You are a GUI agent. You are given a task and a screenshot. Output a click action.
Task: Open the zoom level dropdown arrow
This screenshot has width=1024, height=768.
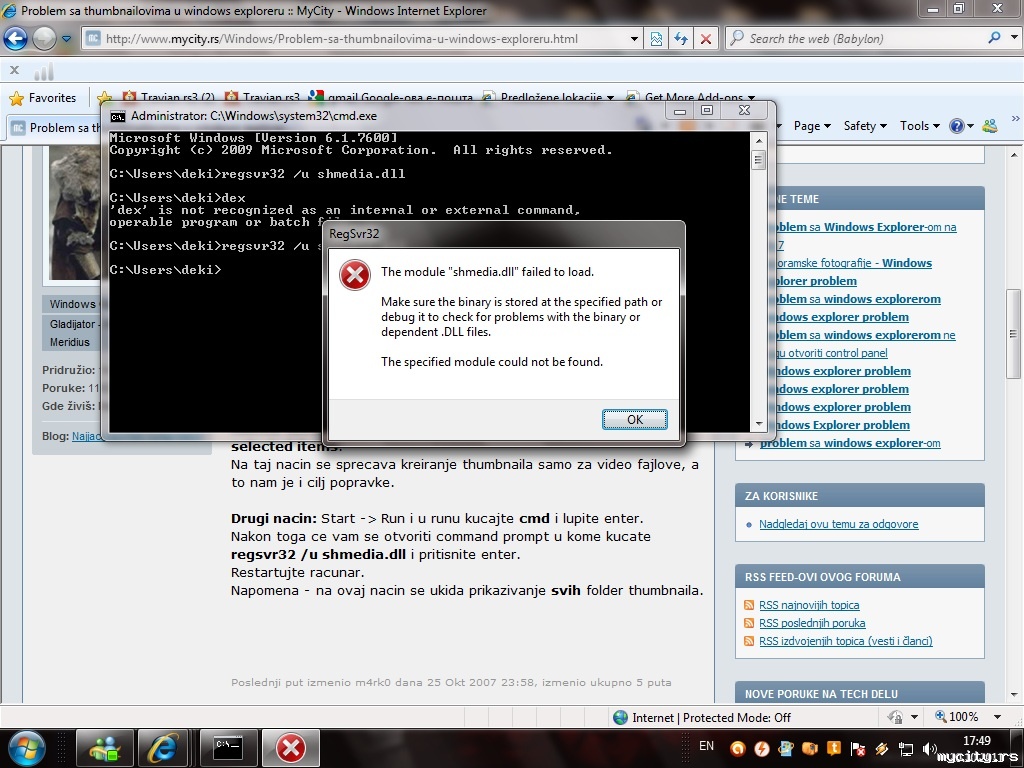pos(997,716)
